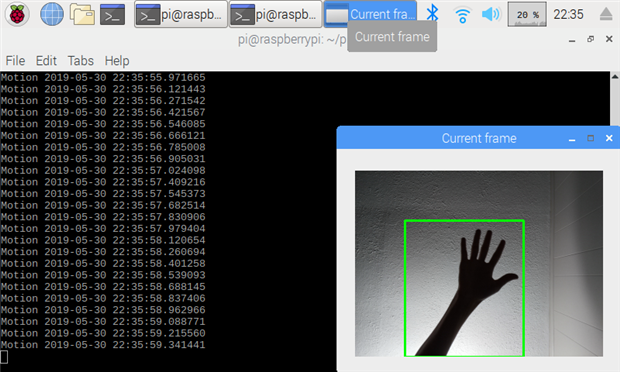Click the speaker volume icon

click(491, 15)
